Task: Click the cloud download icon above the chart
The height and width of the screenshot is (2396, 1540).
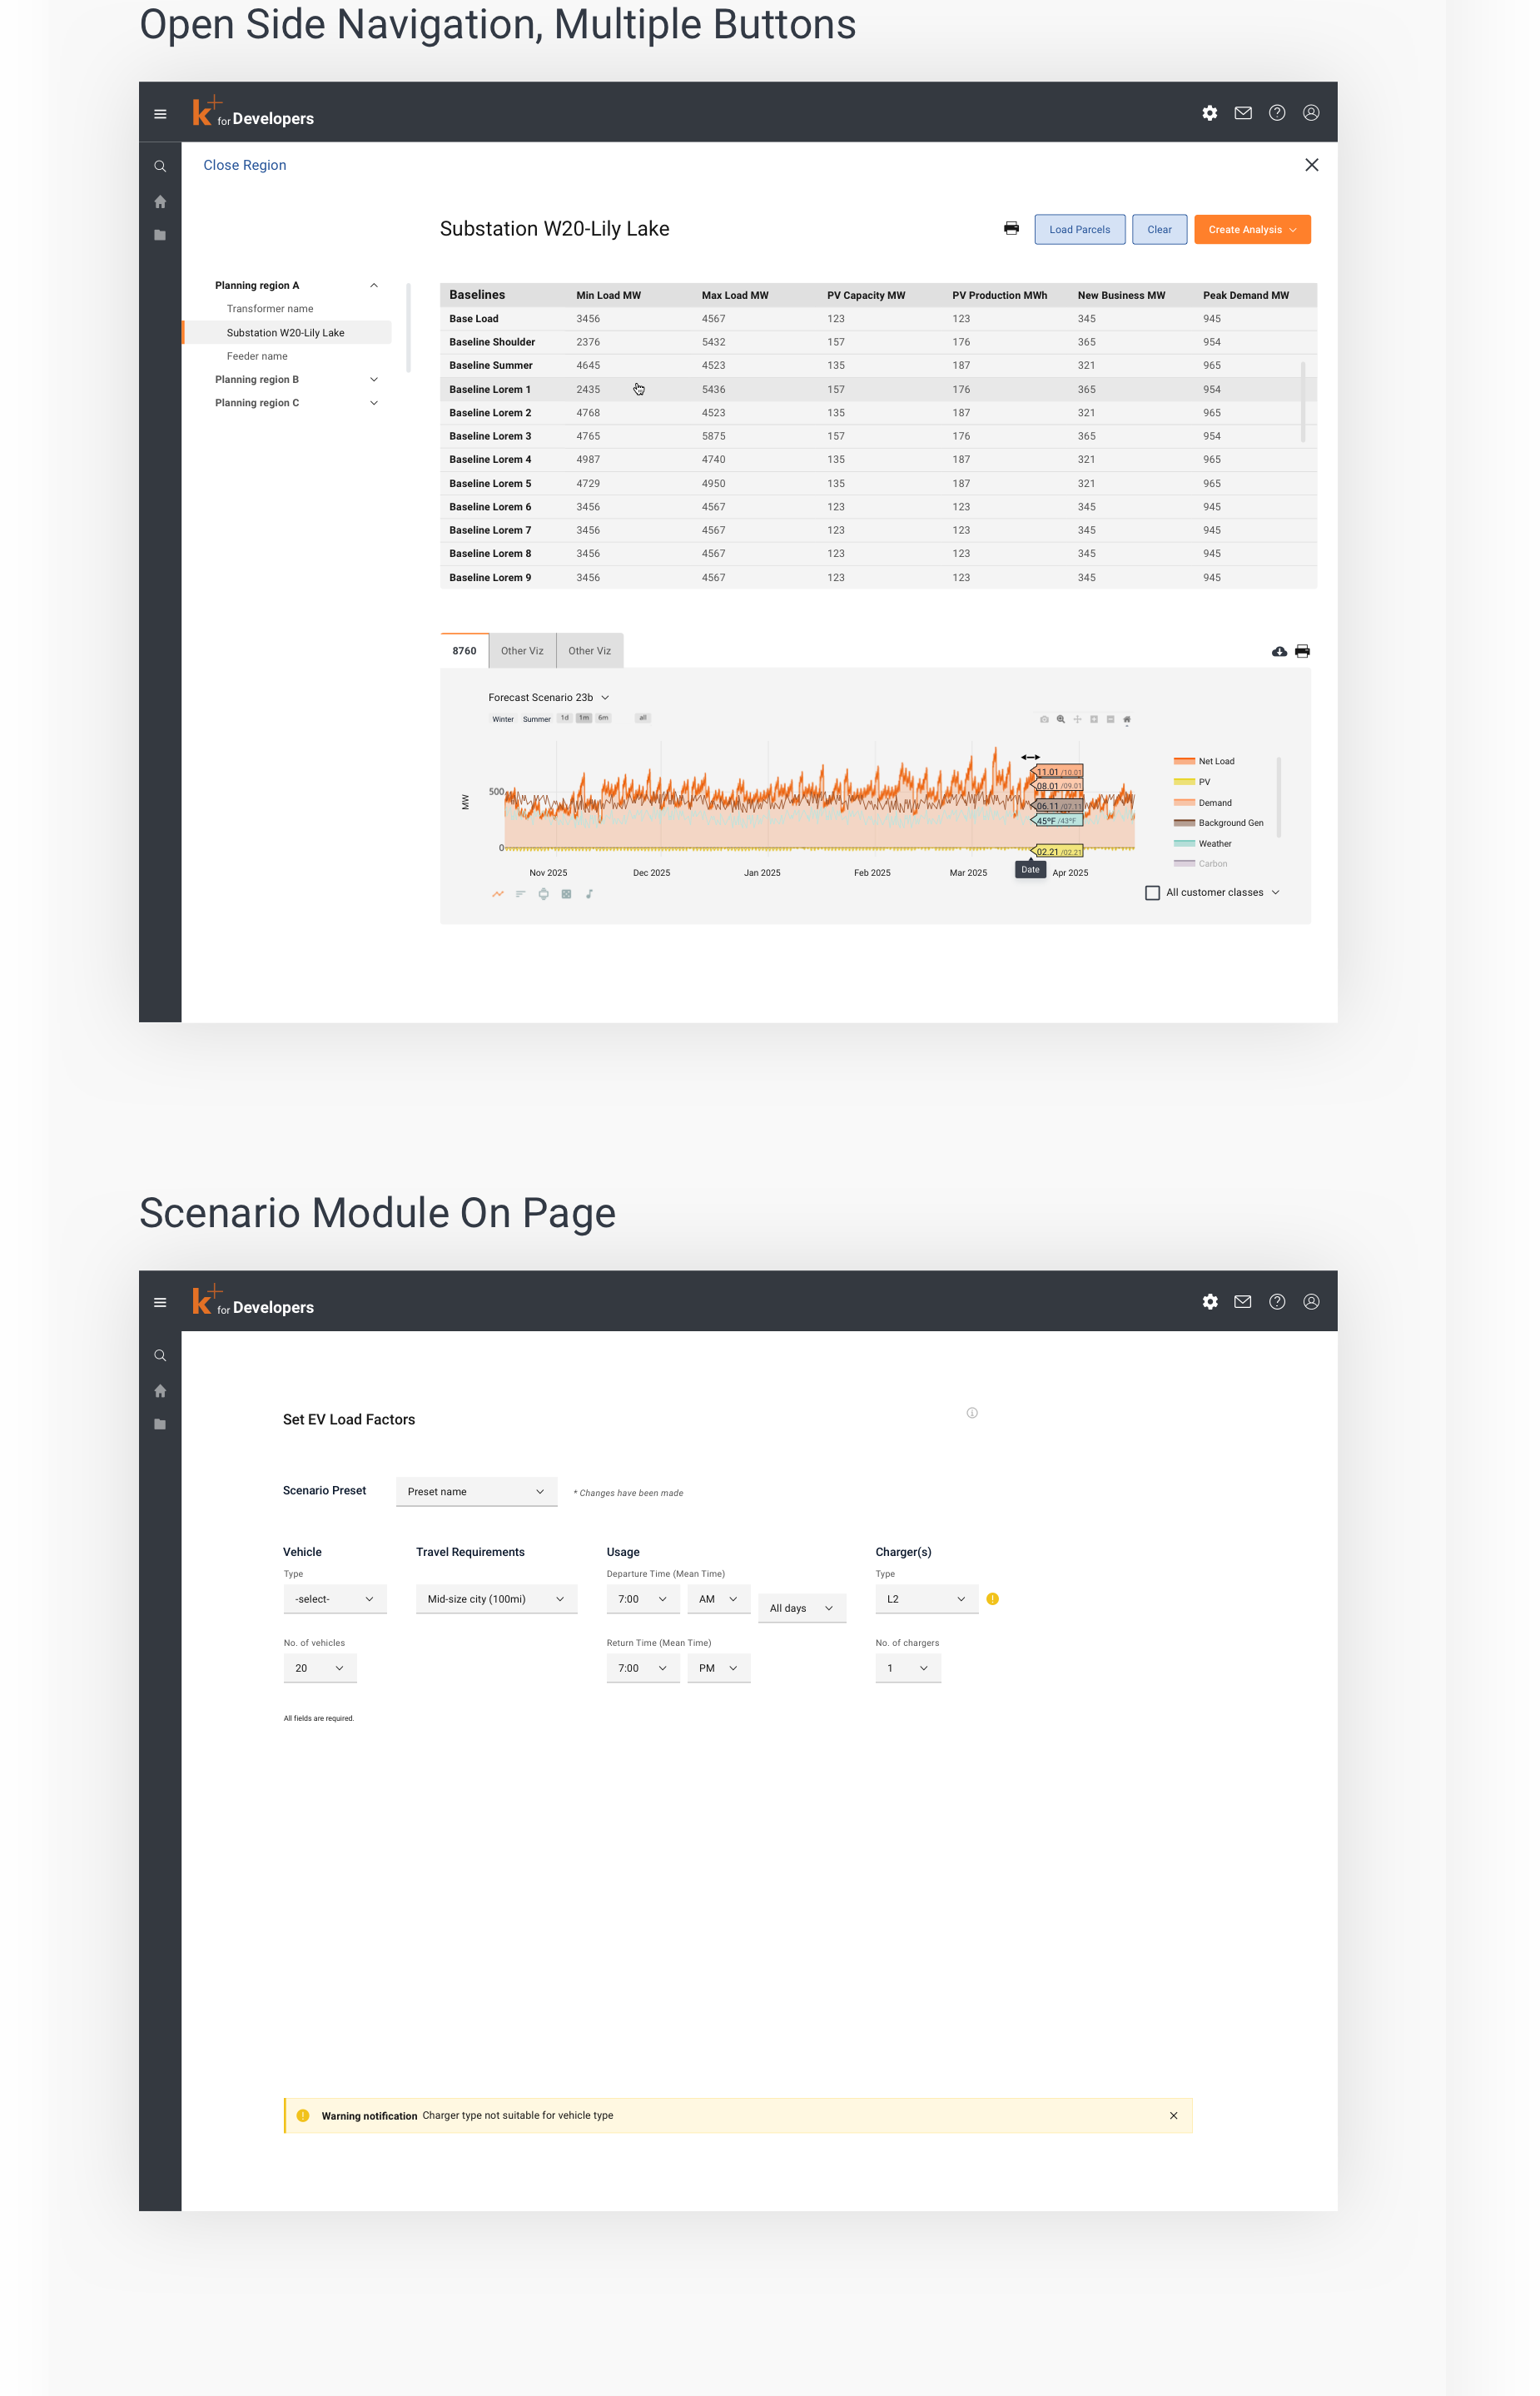Action: click(1279, 651)
